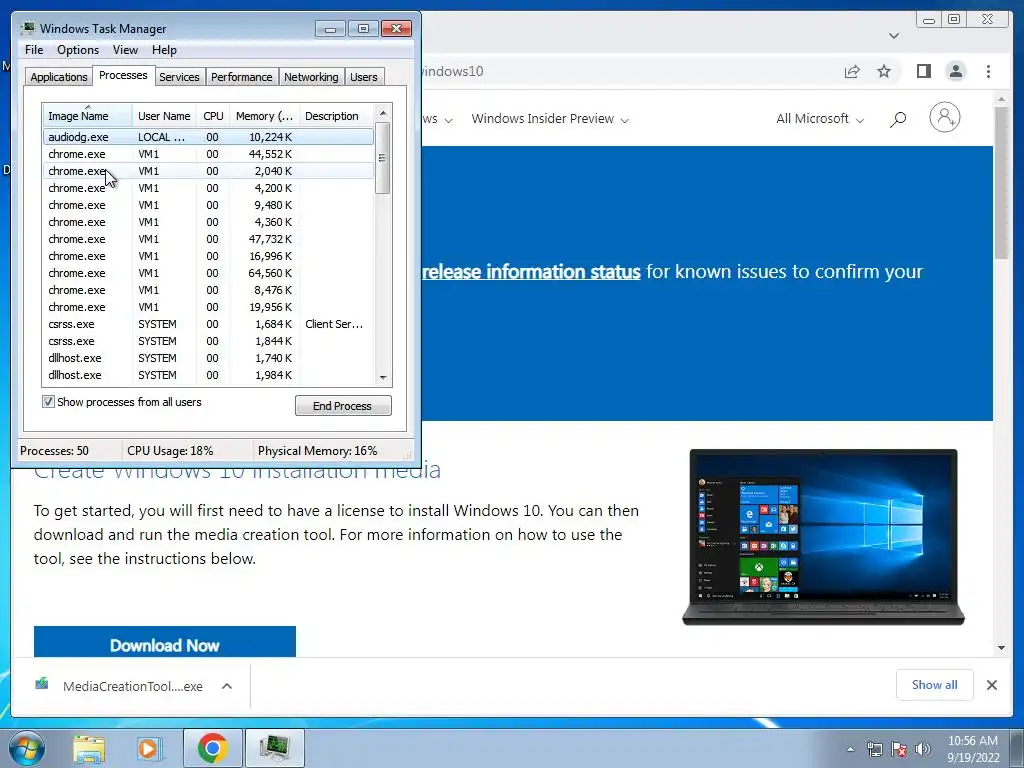Click the Chrome taskbar icon

[212, 748]
